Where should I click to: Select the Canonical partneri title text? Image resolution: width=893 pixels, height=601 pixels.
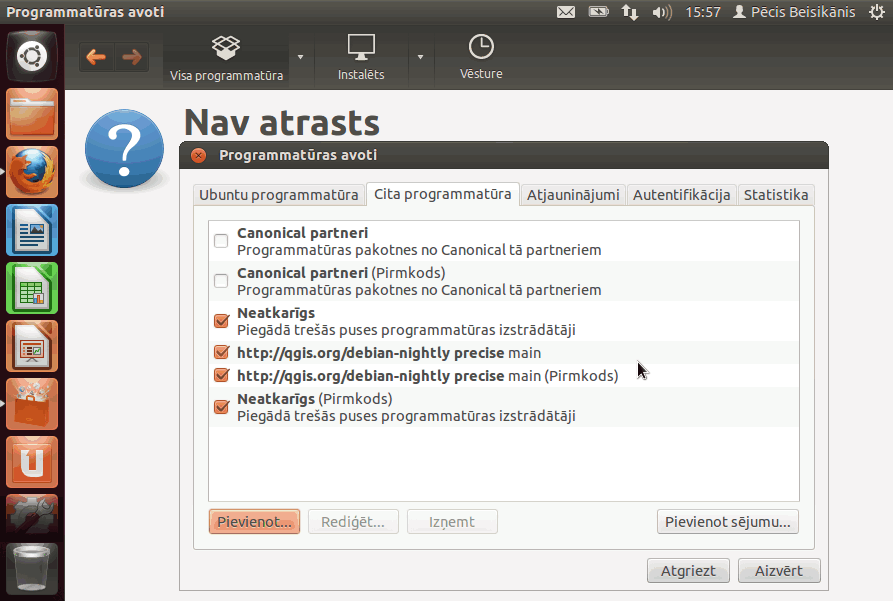302,233
